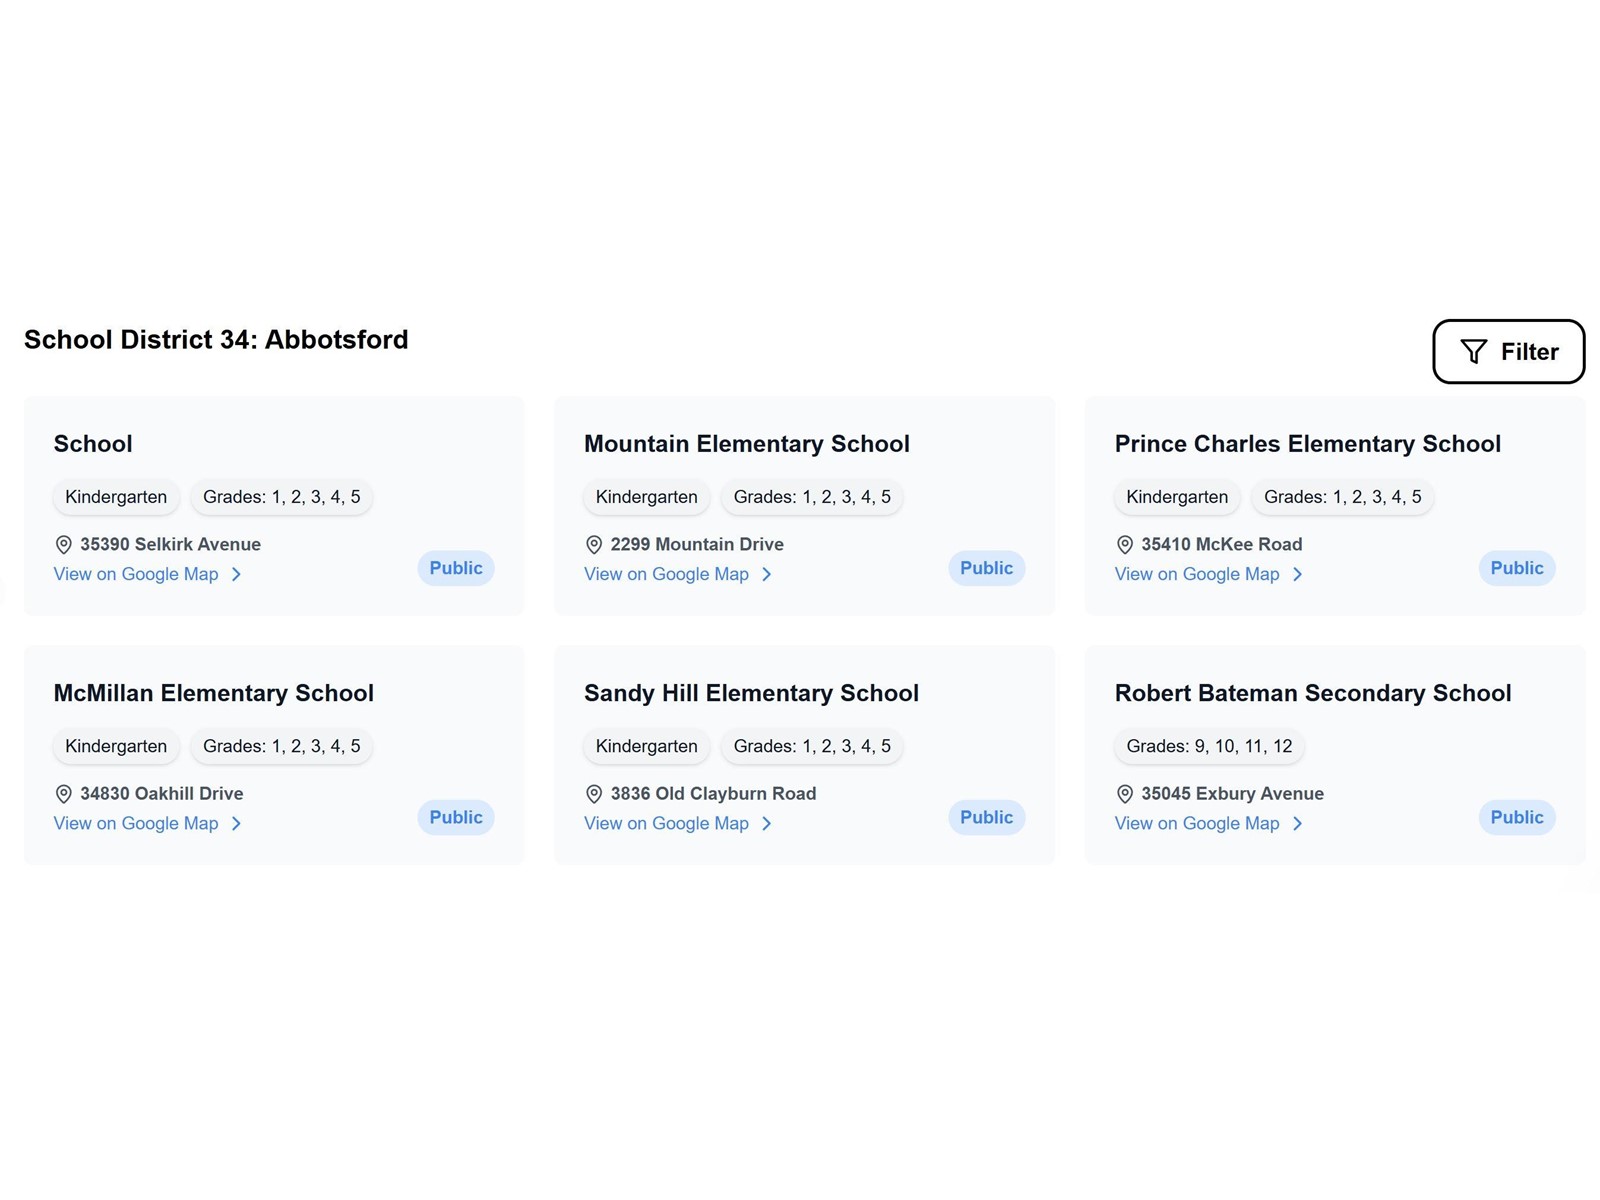Click chevron arrow after Mountain Elementary's map link
This screenshot has width=1600, height=1200.
767,574
